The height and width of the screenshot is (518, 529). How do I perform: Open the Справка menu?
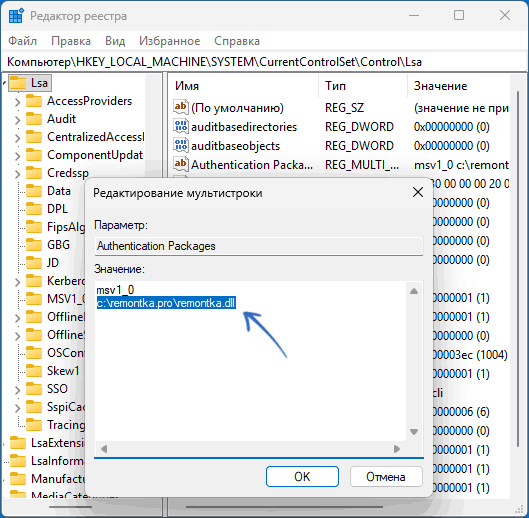tap(237, 41)
